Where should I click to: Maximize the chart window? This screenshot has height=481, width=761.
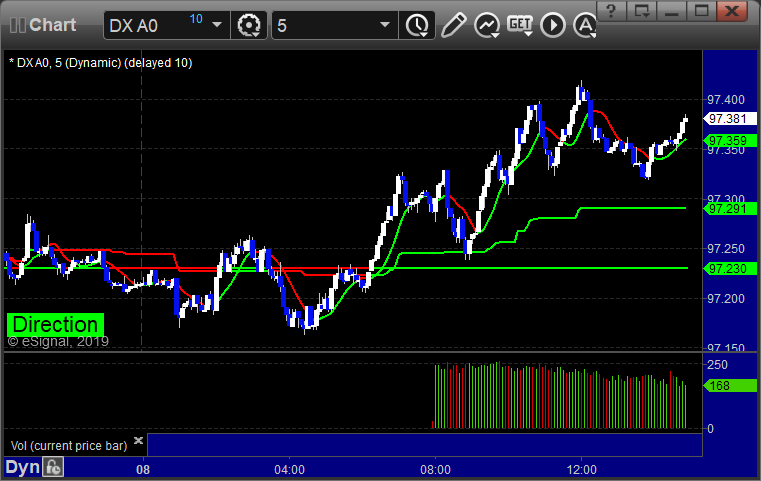[x=701, y=11]
